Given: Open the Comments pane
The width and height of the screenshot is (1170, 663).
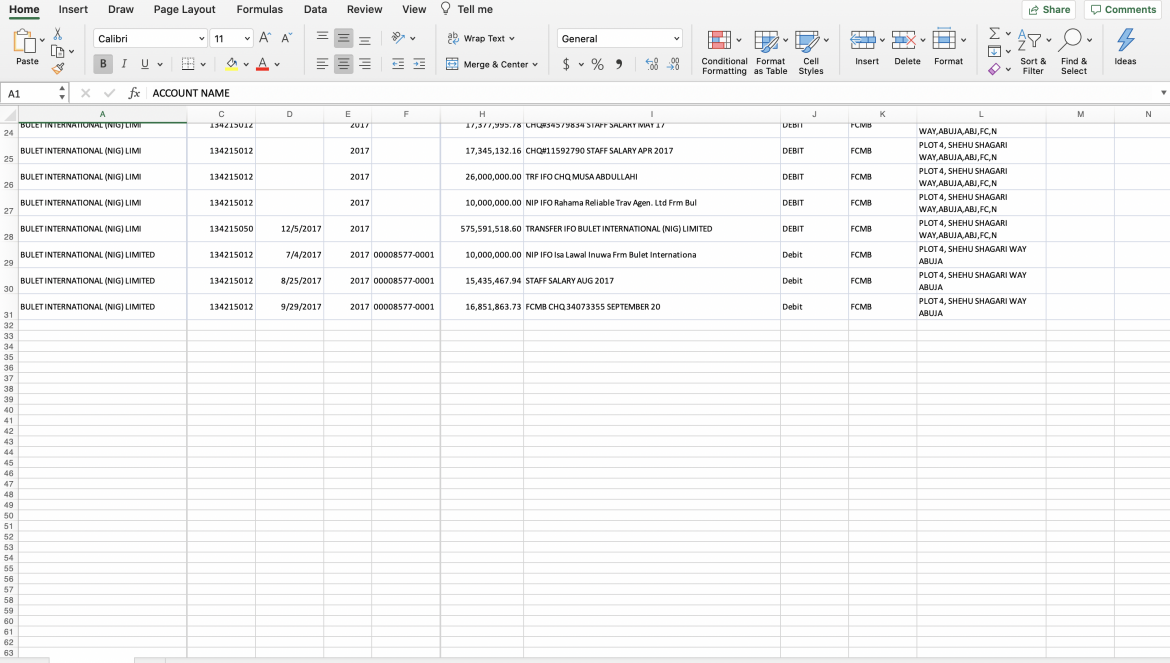Looking at the screenshot, I should (1123, 10).
